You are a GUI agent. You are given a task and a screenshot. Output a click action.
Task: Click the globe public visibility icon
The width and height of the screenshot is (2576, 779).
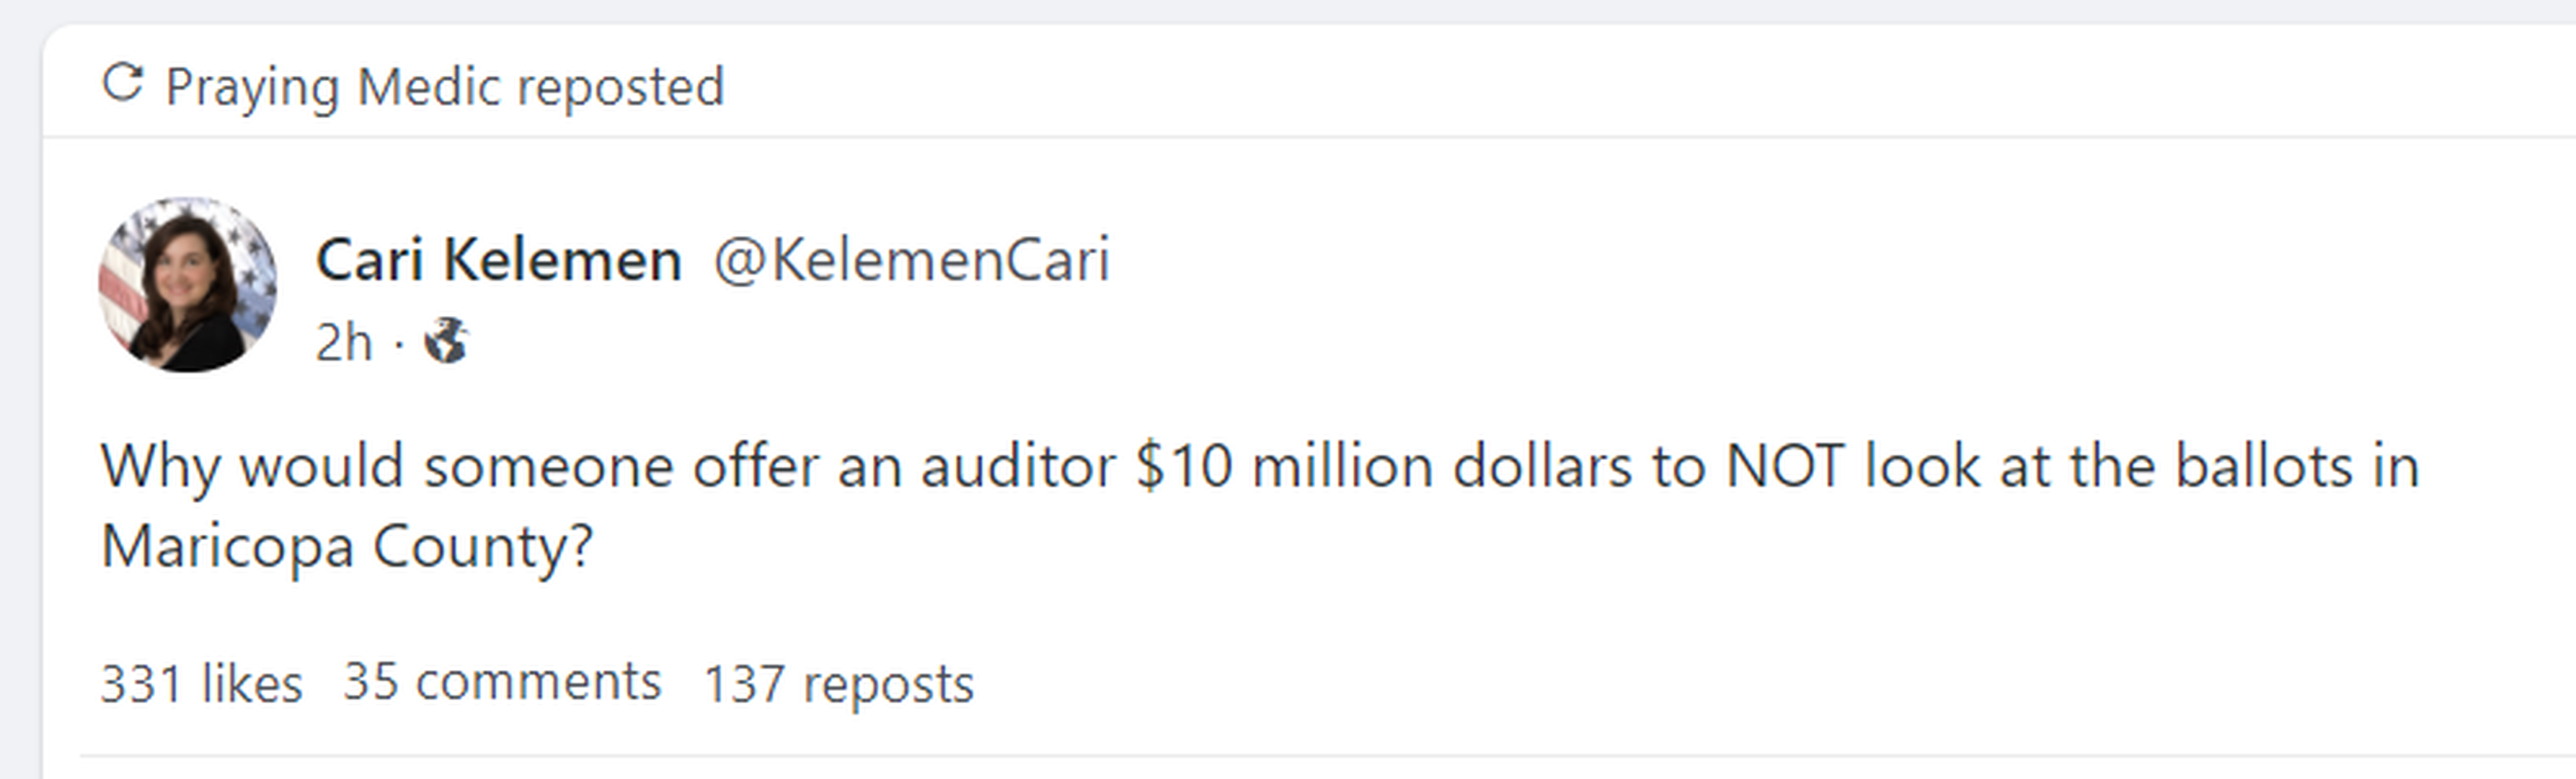pos(446,341)
